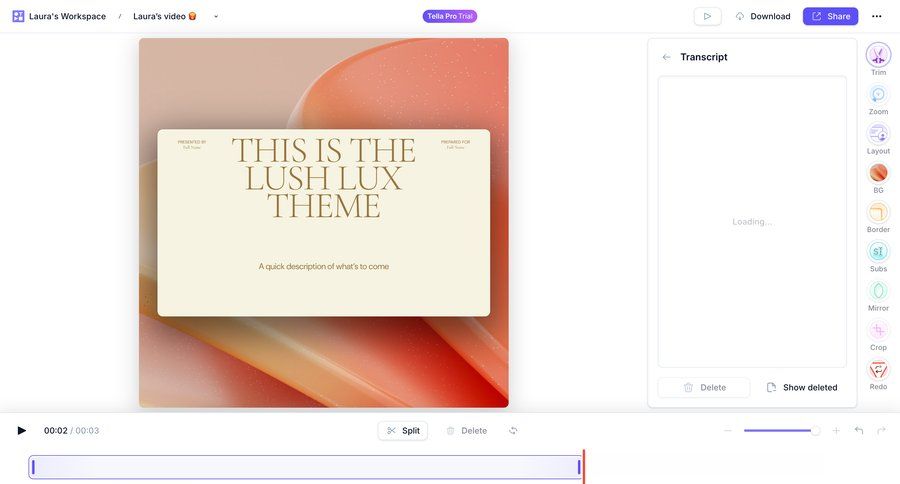Undo the last action
The height and width of the screenshot is (484, 900).
pyautogui.click(x=859, y=431)
